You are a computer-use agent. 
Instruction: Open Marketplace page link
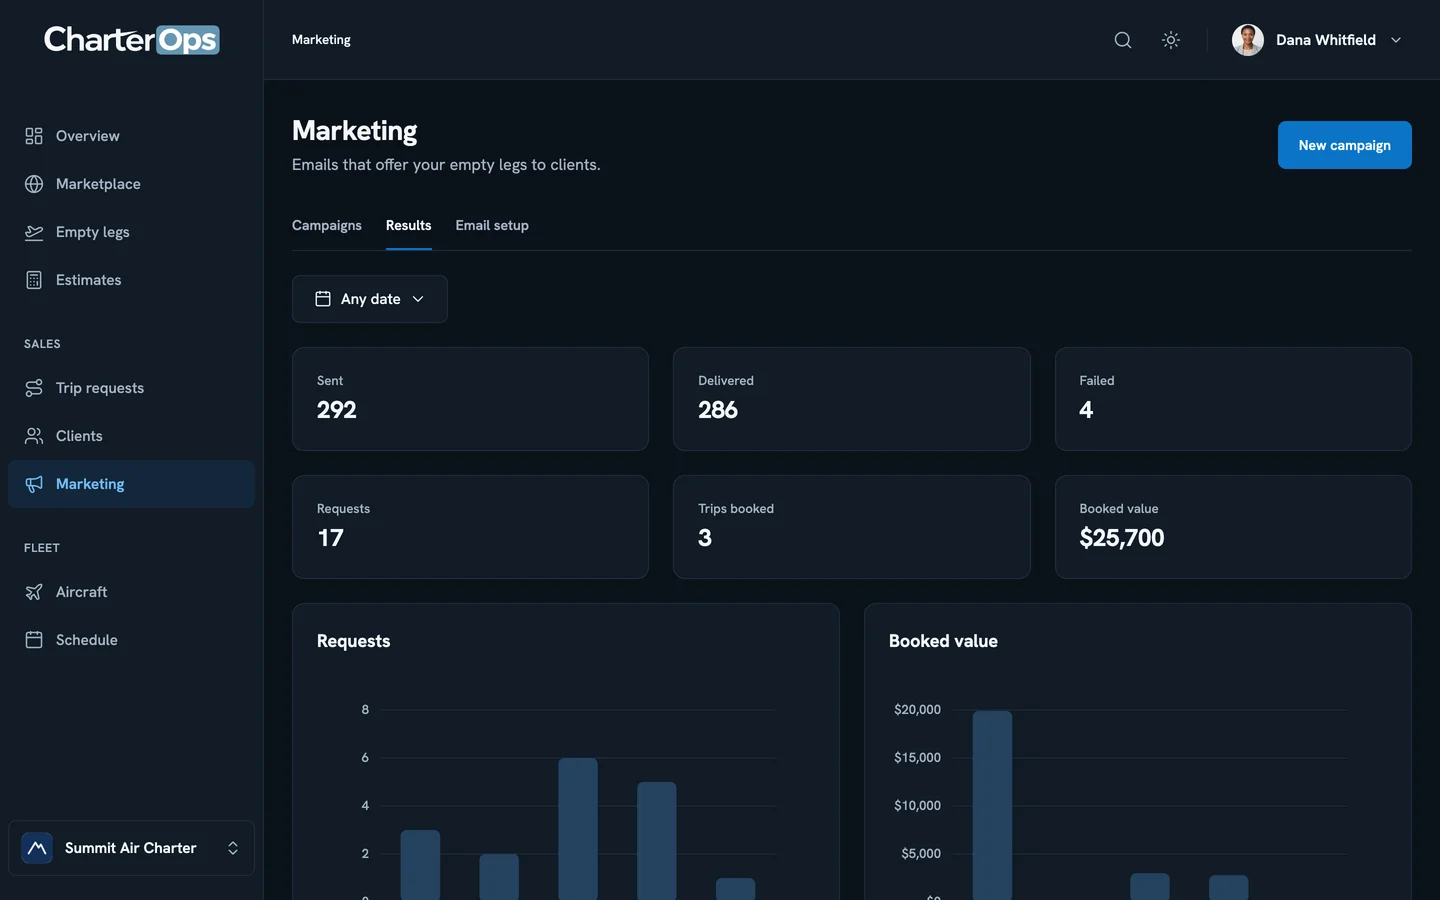click(x=131, y=184)
